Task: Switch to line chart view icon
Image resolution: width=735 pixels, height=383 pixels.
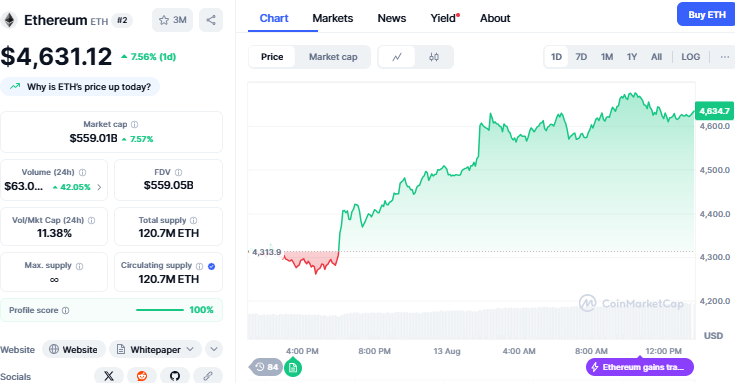Action: [x=397, y=57]
